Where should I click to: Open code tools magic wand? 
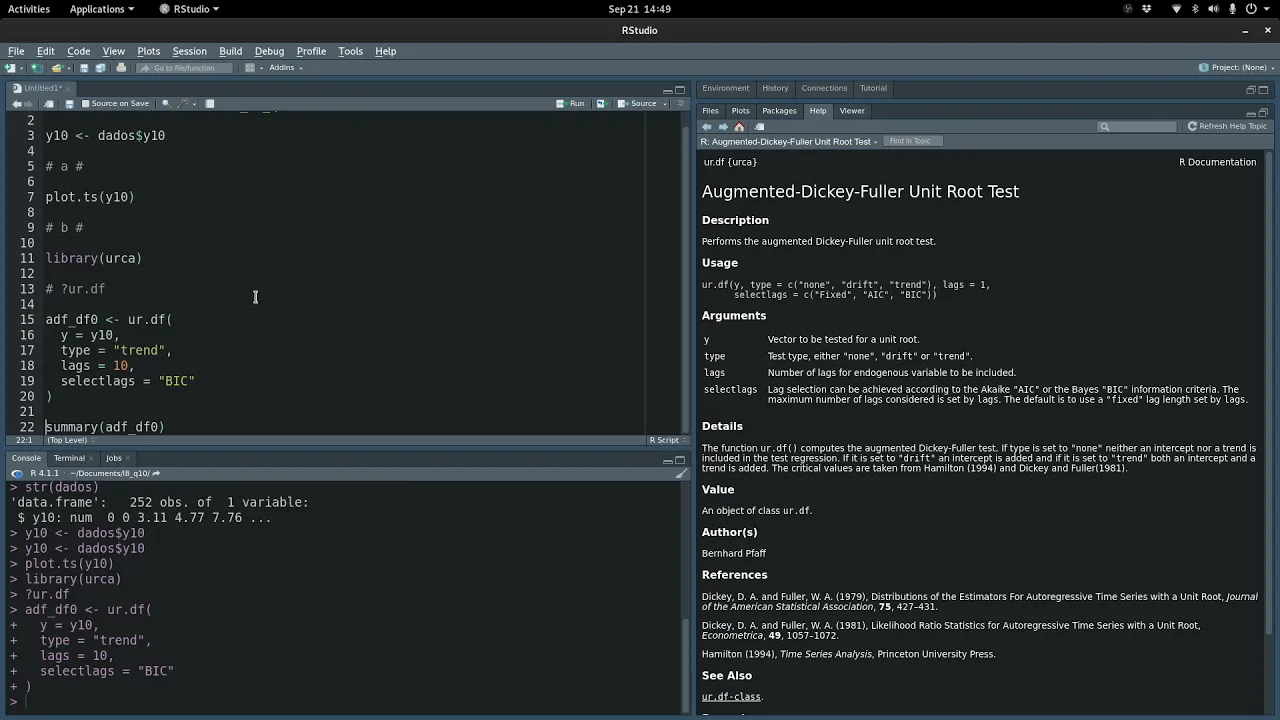point(183,104)
